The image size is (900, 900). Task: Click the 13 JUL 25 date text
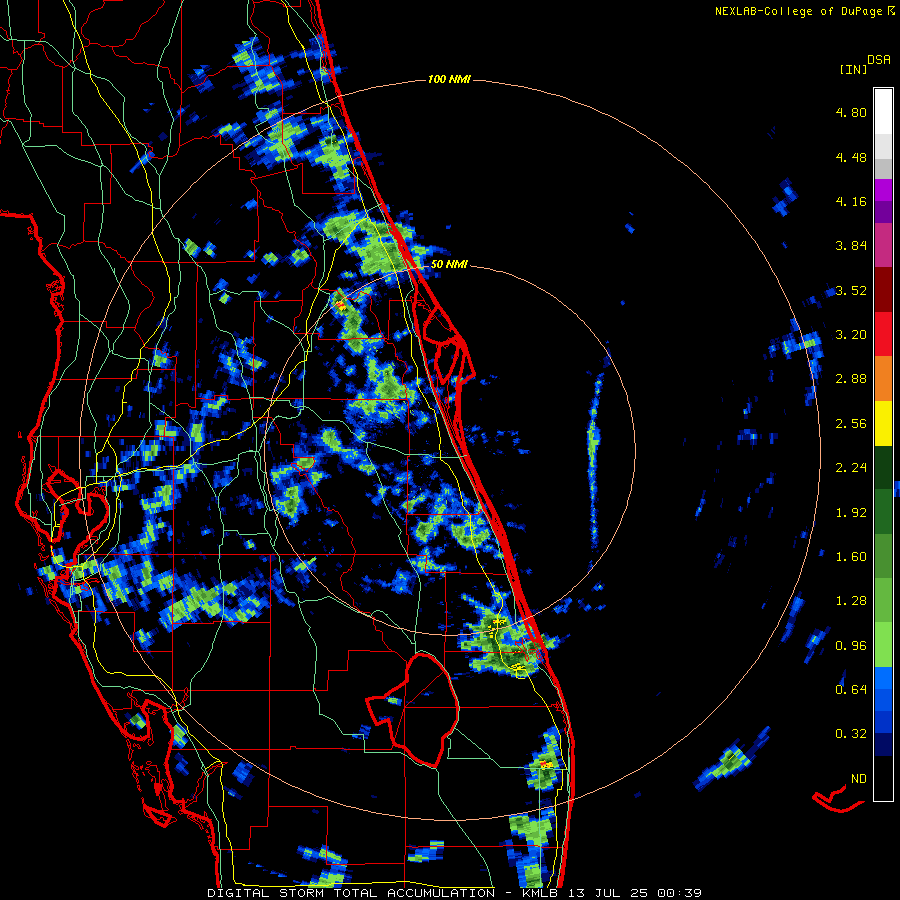[608, 893]
